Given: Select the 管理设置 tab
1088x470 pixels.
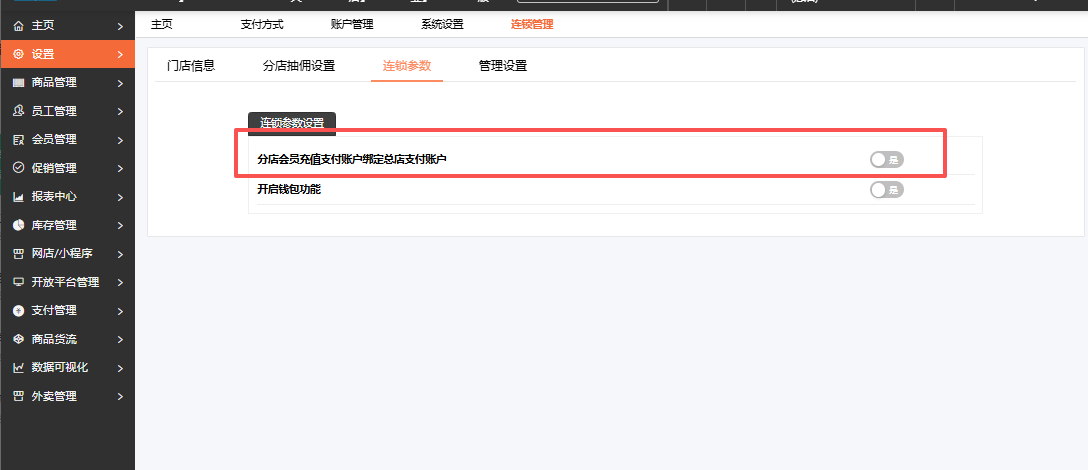Looking at the screenshot, I should 502,66.
